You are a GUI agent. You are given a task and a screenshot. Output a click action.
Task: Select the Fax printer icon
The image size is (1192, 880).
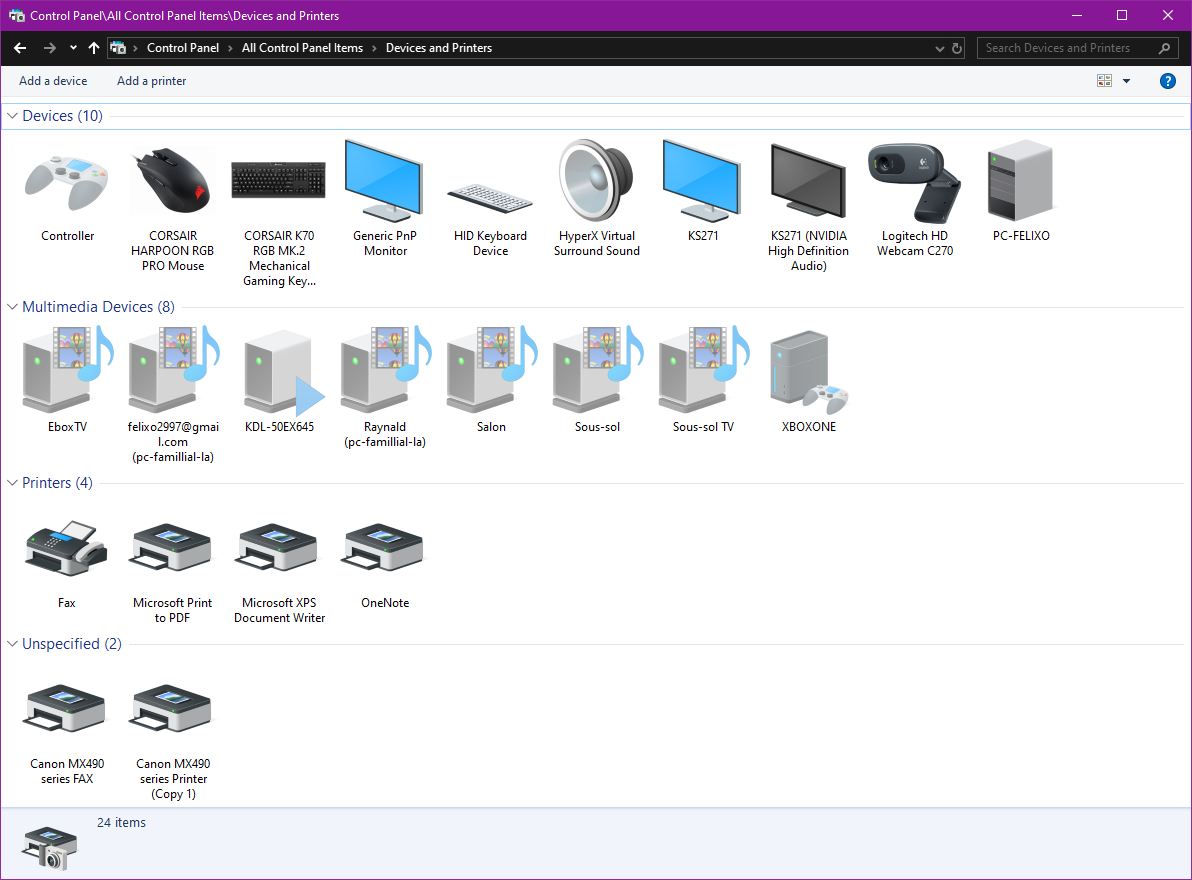click(66, 549)
